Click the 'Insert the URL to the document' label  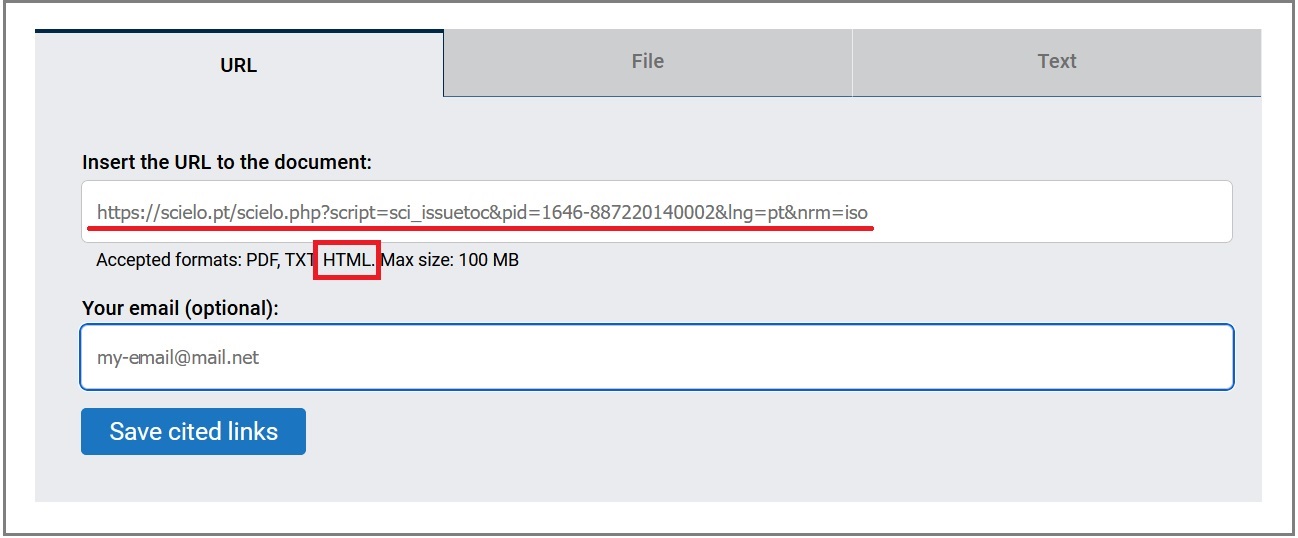227,162
